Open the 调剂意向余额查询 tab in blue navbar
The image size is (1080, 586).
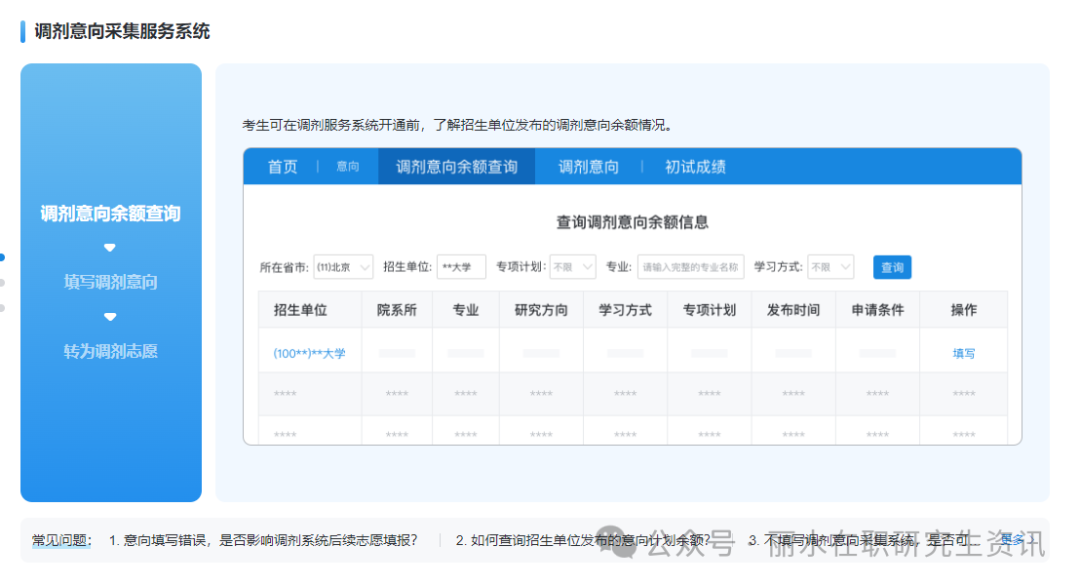(x=456, y=167)
